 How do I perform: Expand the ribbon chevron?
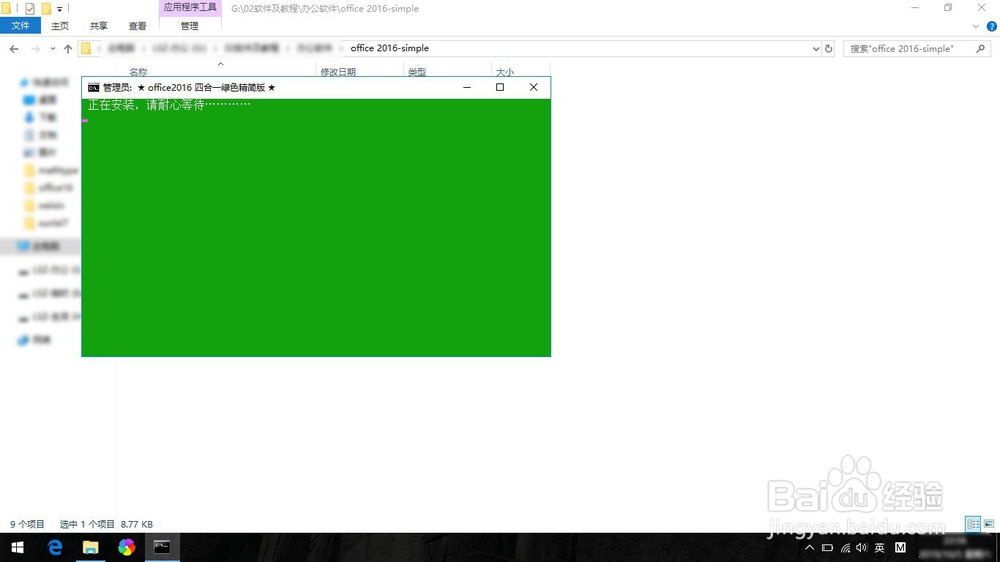tap(975, 26)
